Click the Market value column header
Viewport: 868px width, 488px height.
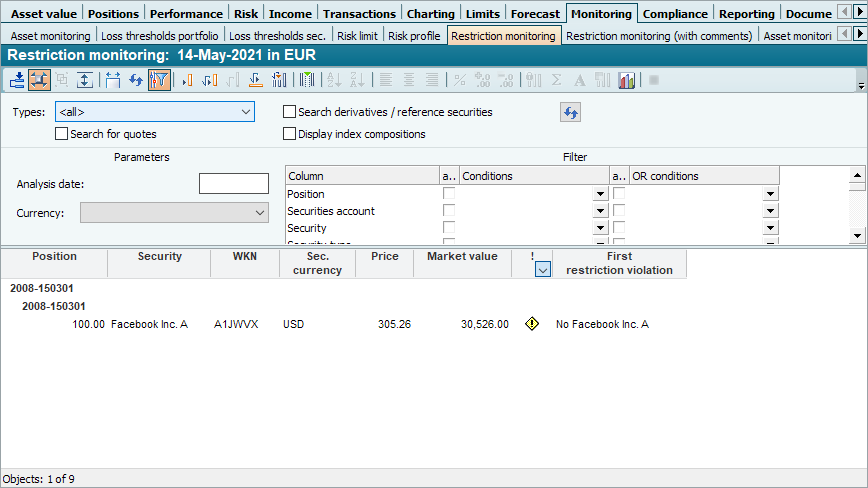[x=462, y=257]
